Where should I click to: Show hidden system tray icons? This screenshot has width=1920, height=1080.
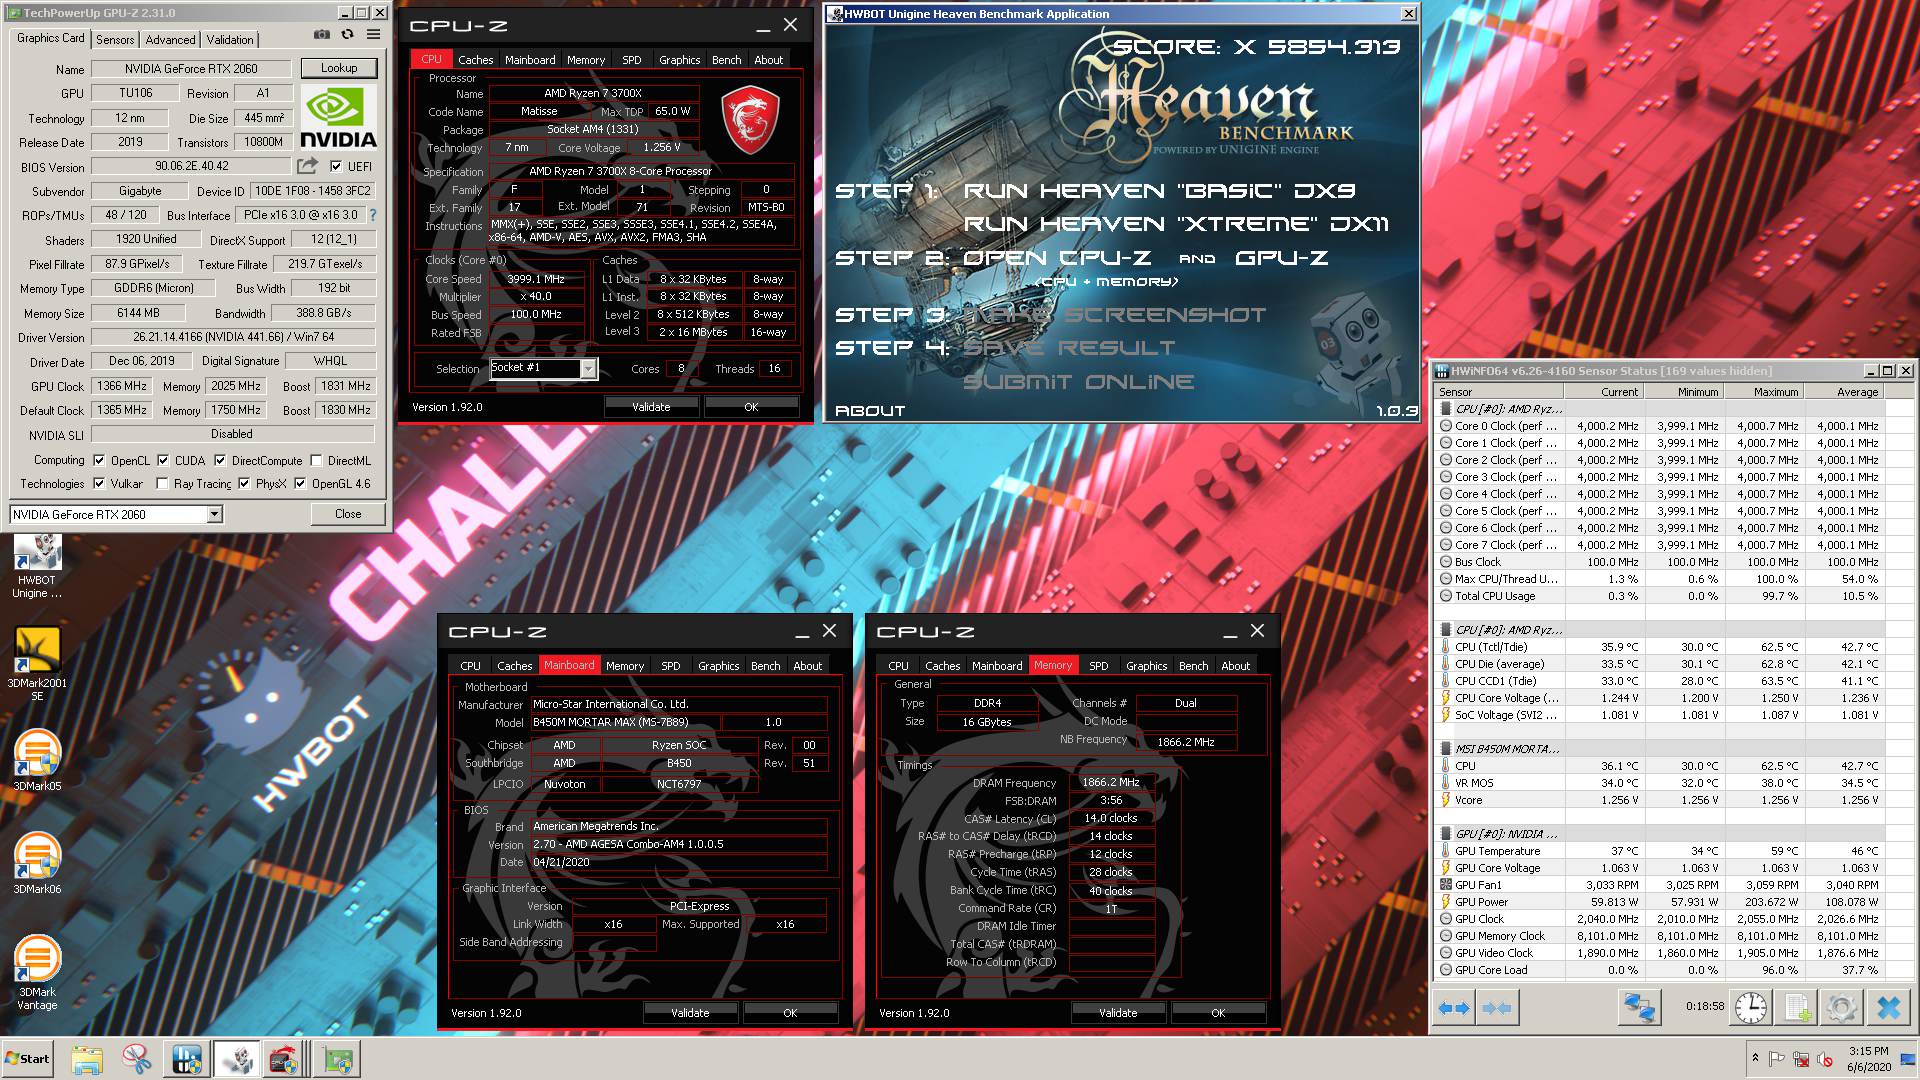(x=1755, y=1058)
